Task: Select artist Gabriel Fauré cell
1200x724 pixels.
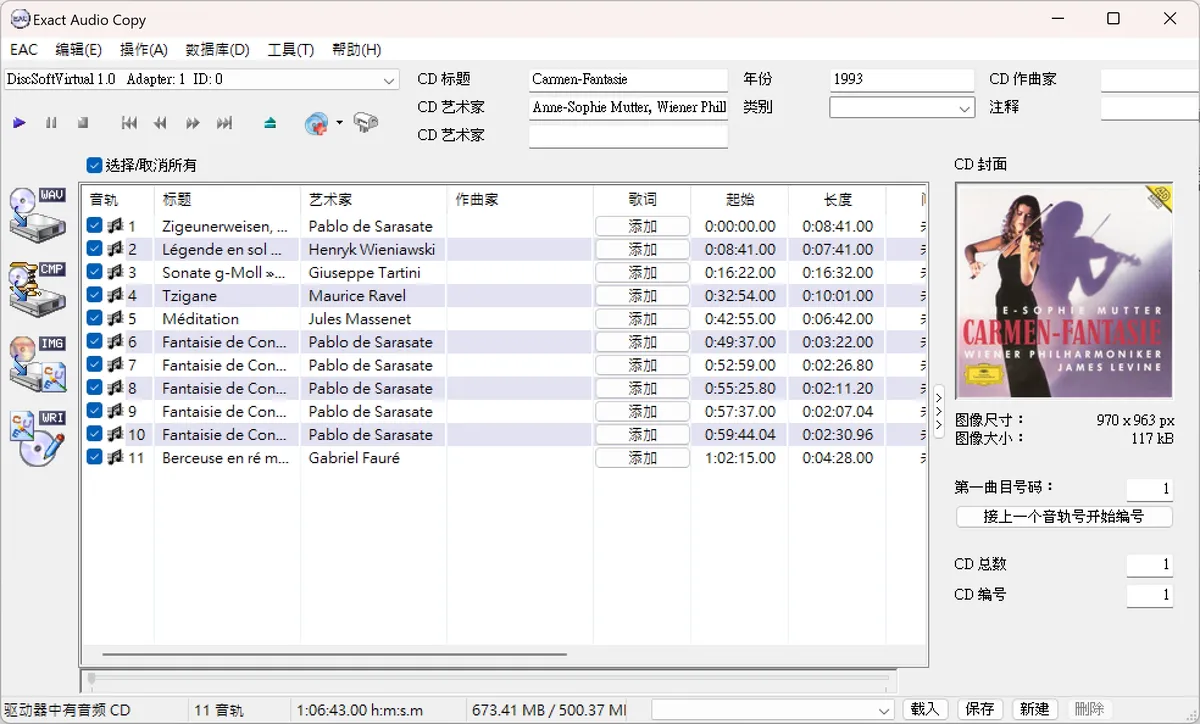Action: pos(354,458)
